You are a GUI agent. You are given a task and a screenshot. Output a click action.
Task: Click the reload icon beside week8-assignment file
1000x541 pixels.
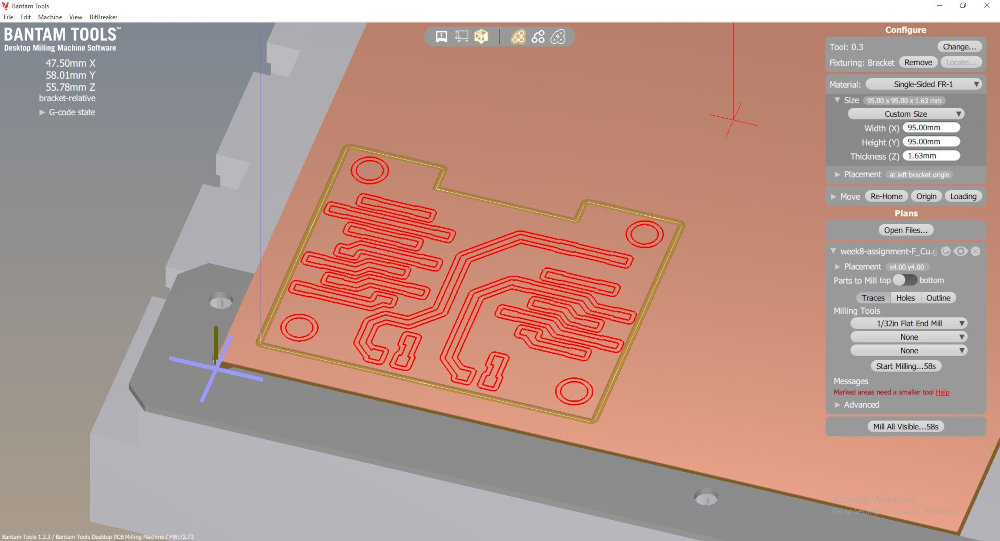click(946, 251)
